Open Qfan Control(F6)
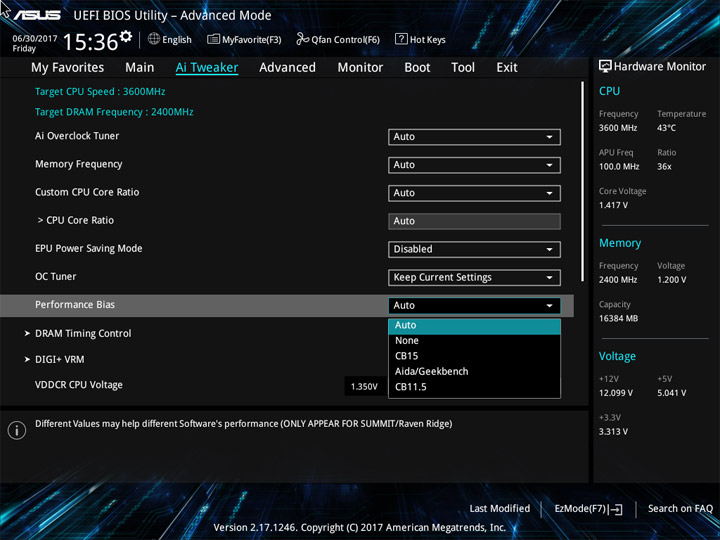The height and width of the screenshot is (540, 720). coord(338,39)
